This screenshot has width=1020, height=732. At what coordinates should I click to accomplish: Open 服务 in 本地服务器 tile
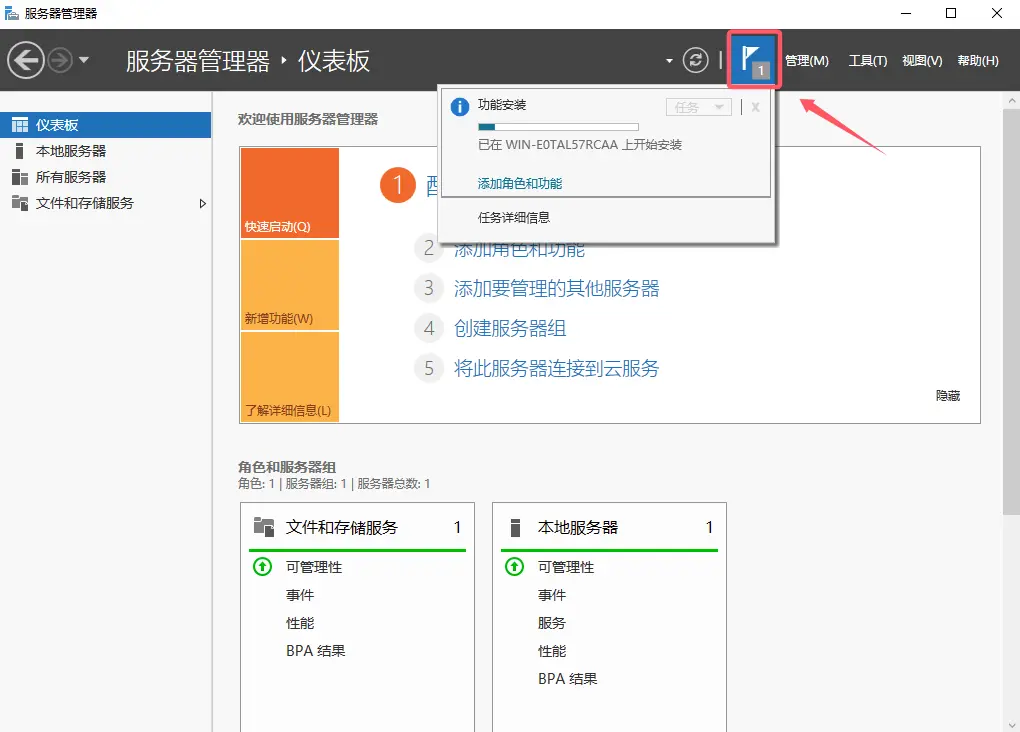point(552,623)
